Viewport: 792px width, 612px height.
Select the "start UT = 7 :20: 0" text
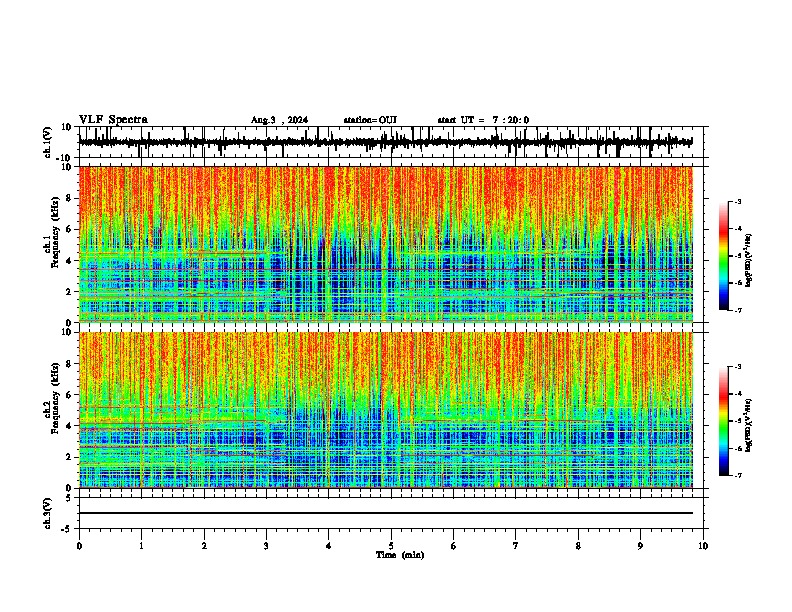point(483,120)
